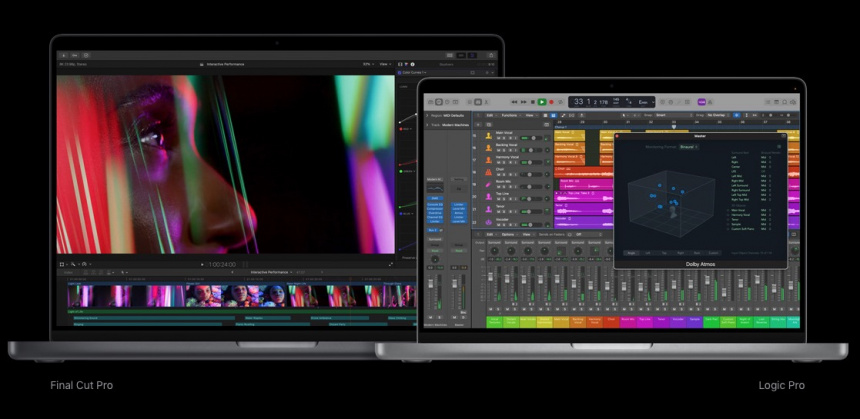
Task: Open the tracks area View menu
Action: tap(531, 116)
